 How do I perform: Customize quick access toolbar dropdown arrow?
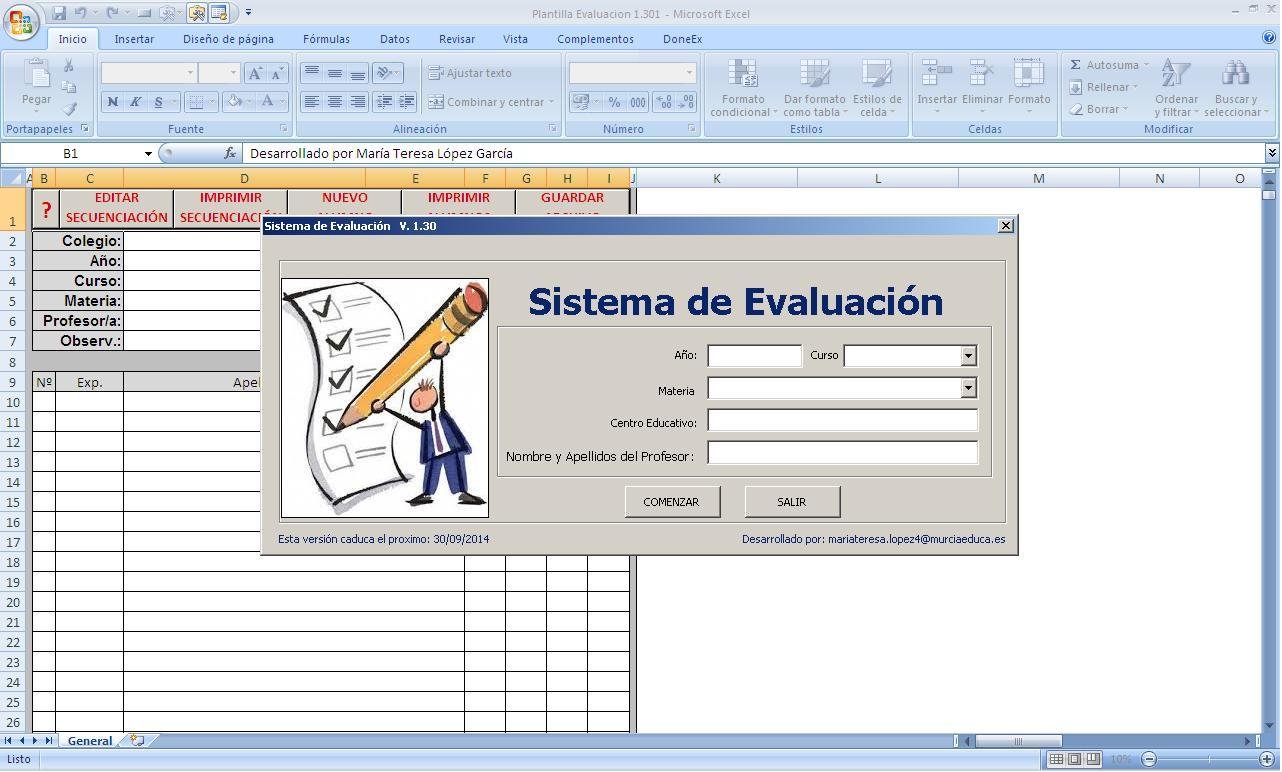(x=248, y=13)
